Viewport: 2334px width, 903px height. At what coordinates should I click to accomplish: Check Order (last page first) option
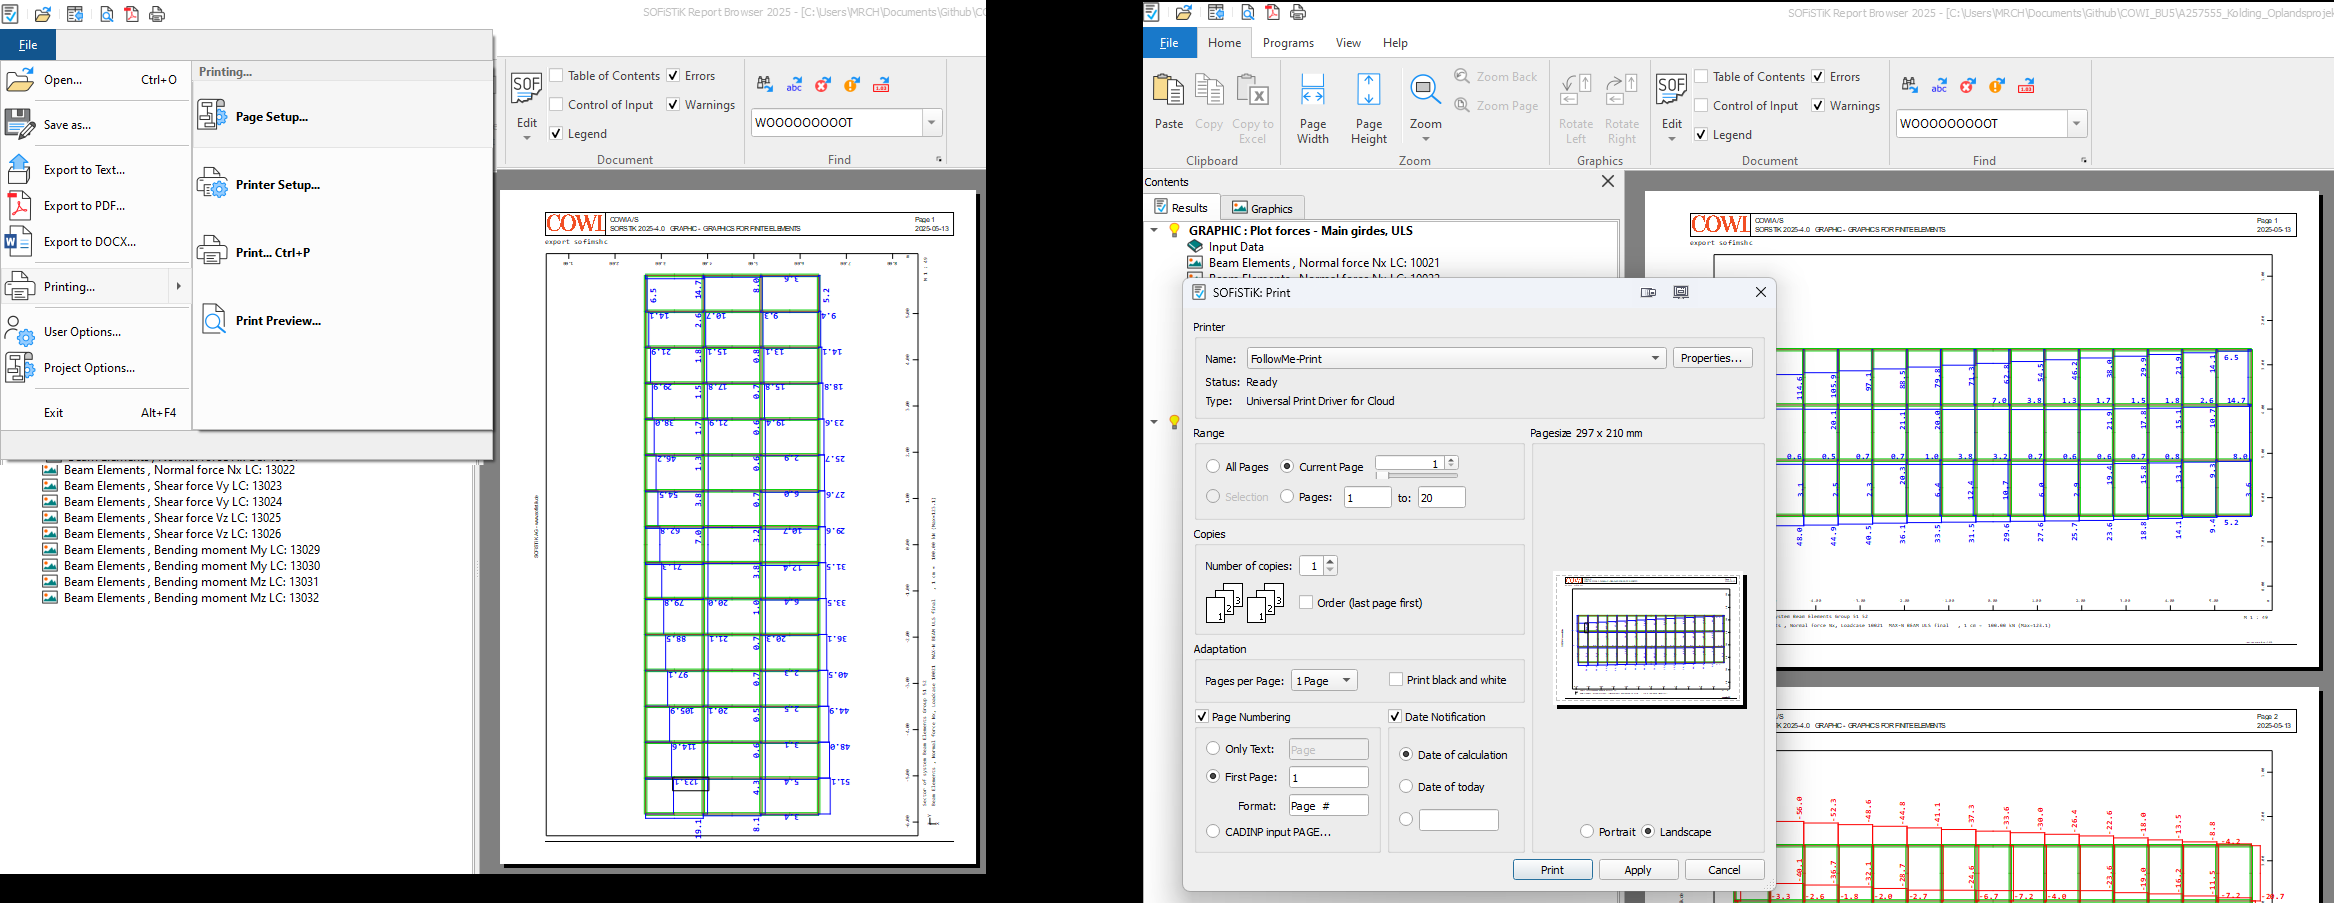tap(1306, 602)
